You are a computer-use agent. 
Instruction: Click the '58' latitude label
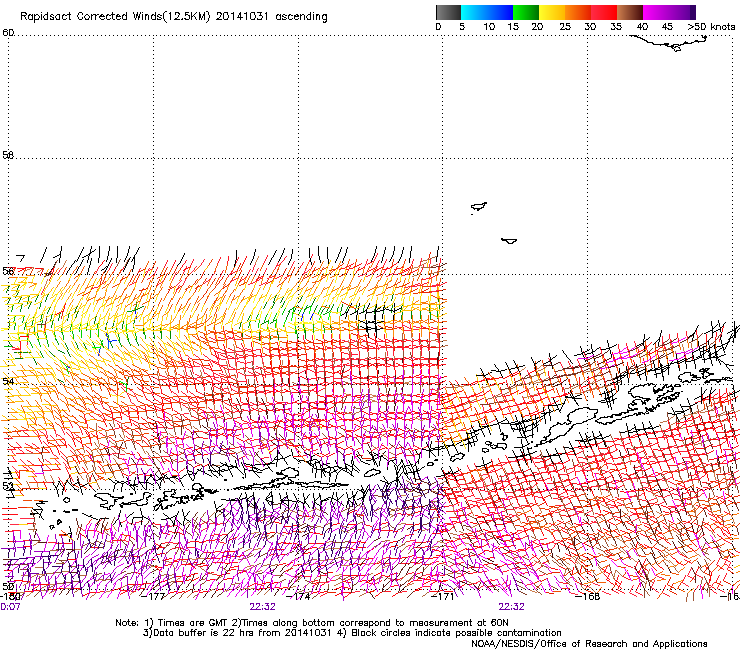(x=8, y=155)
